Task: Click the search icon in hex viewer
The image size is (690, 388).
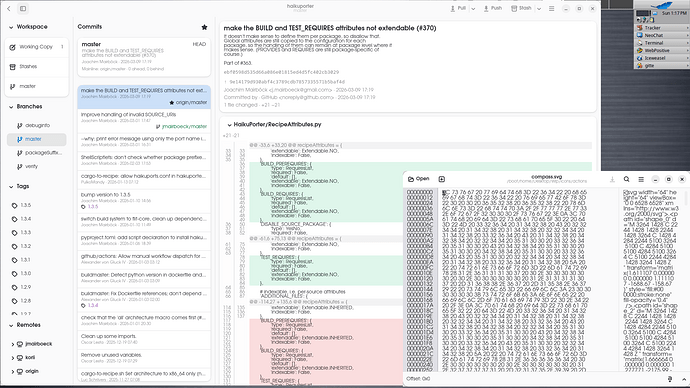Action: coord(627,179)
